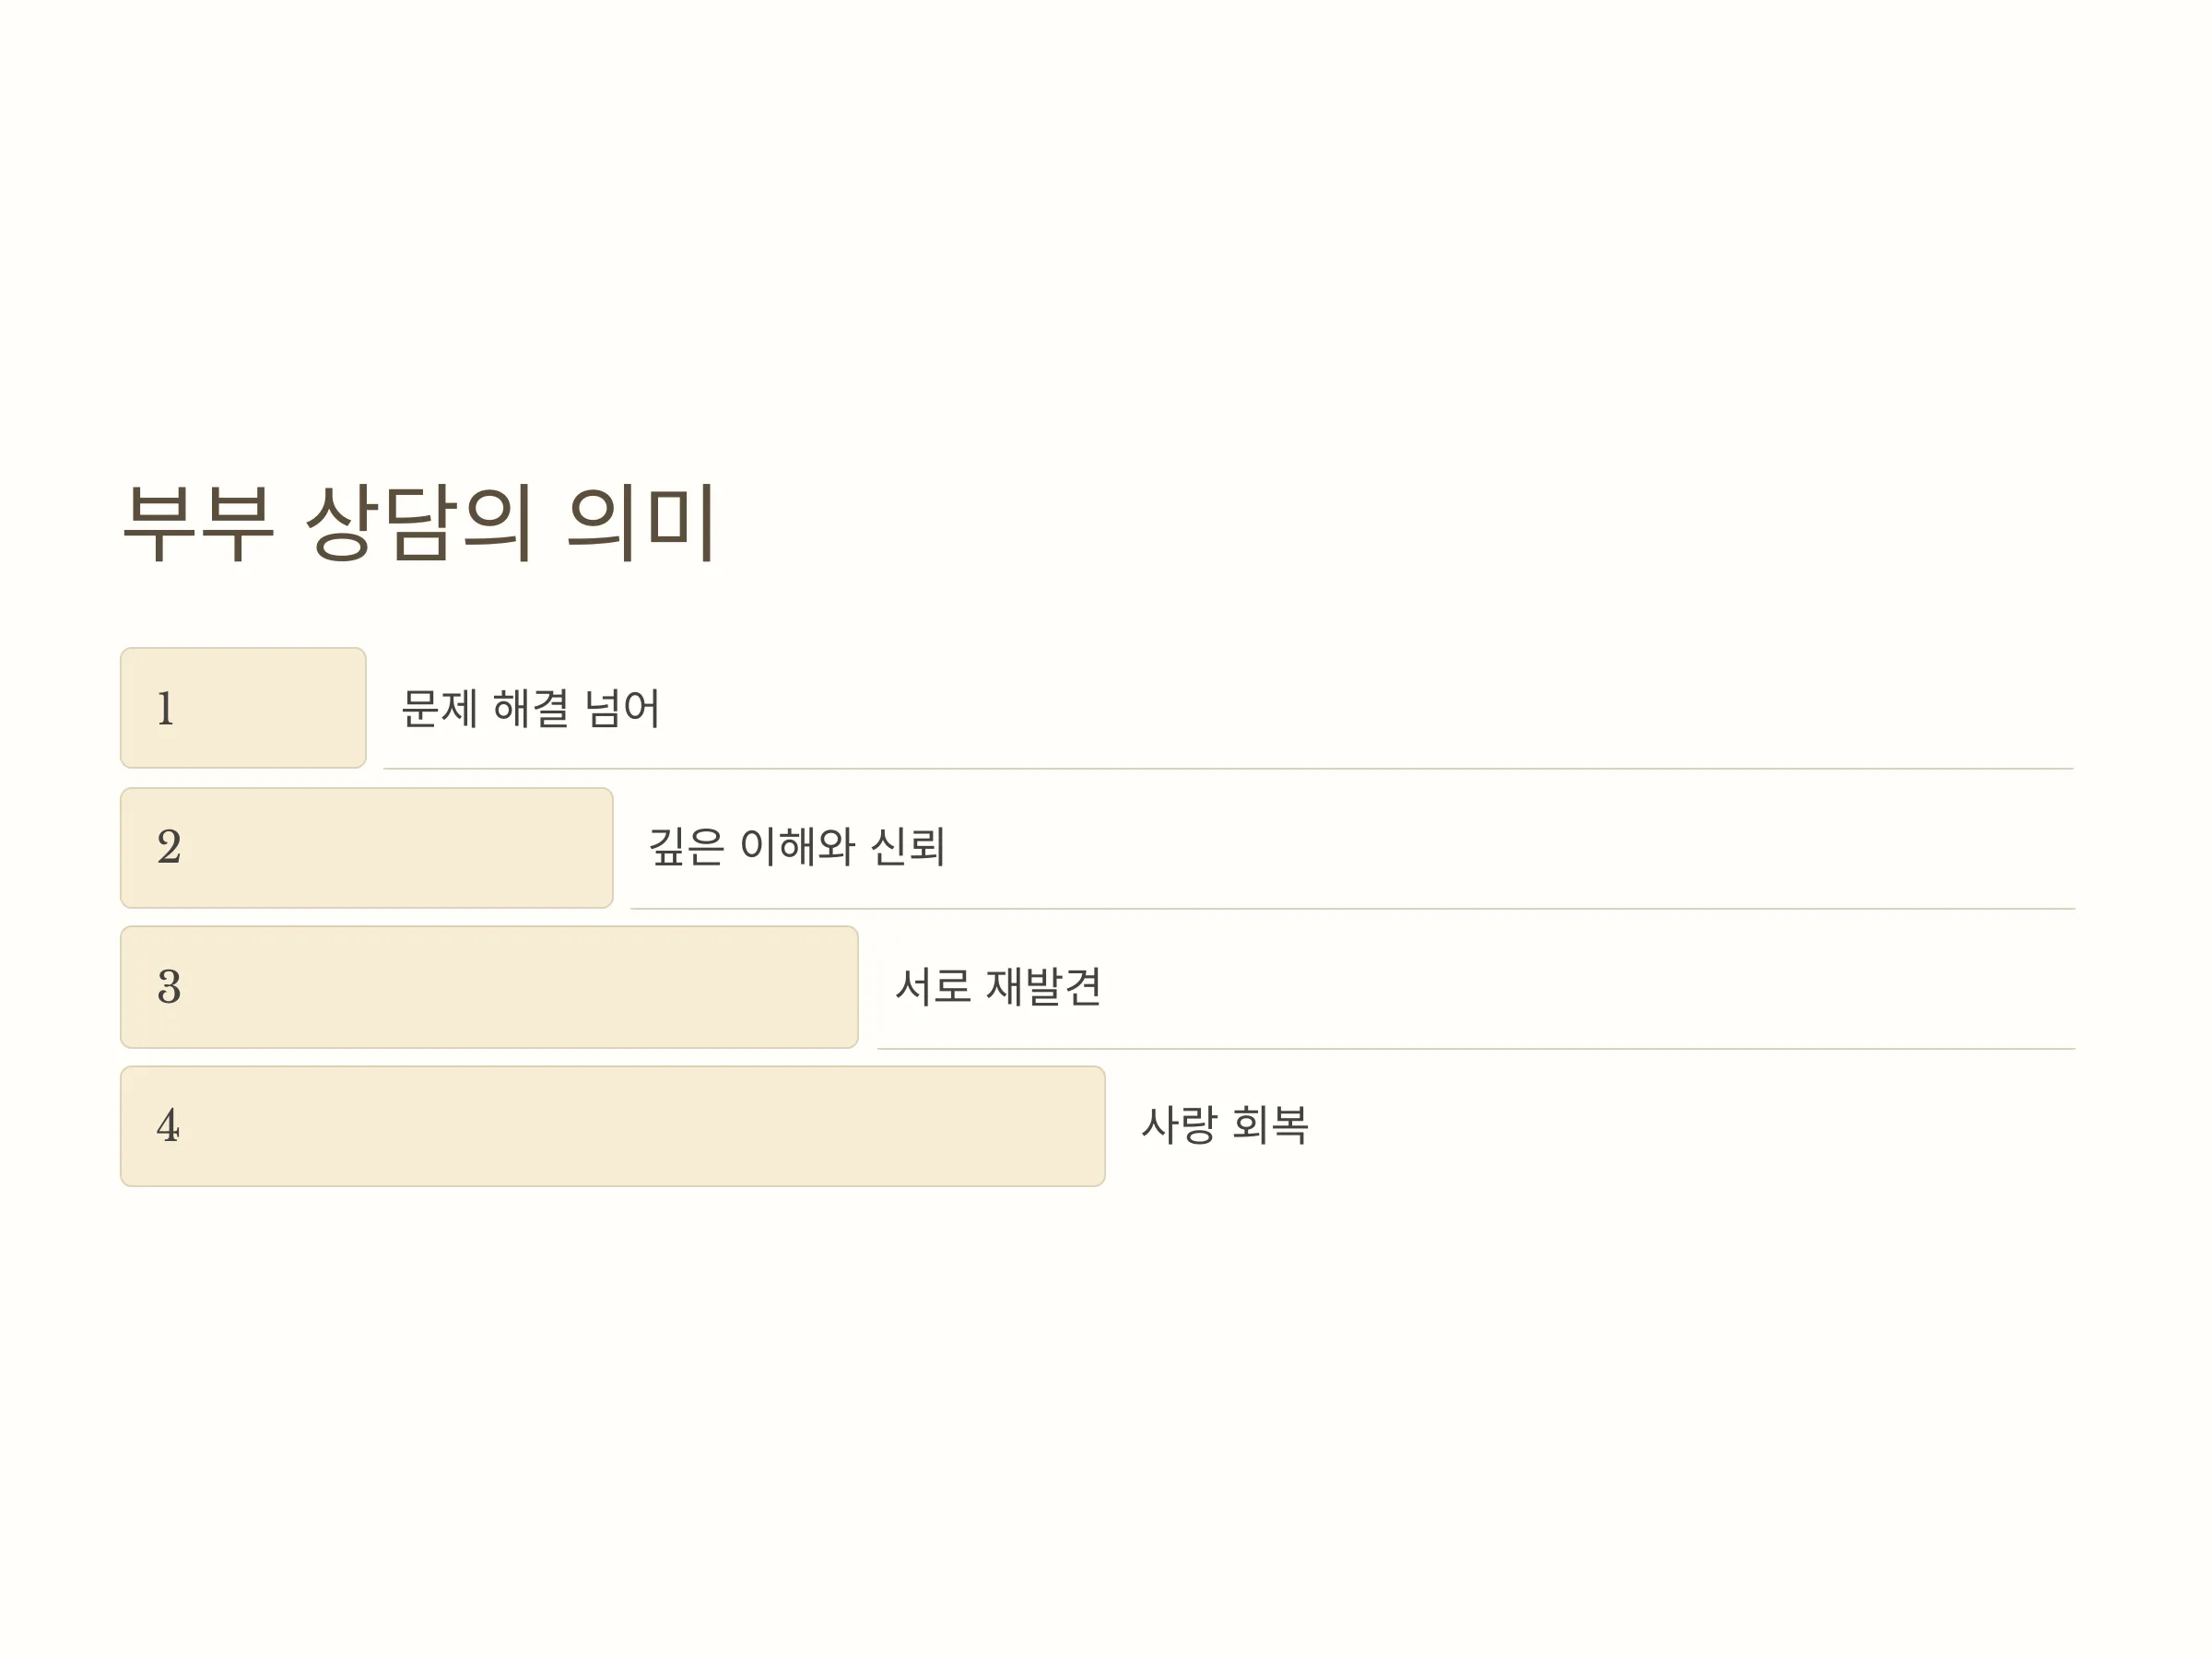Select the step 4 numbered box

coord(612,1126)
